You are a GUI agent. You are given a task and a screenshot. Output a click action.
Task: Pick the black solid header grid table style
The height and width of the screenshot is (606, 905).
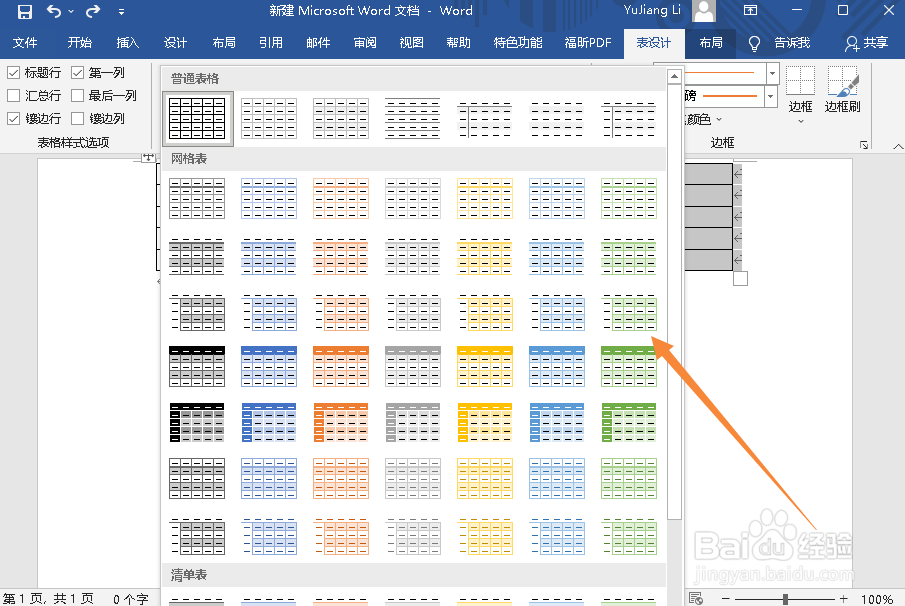197,366
